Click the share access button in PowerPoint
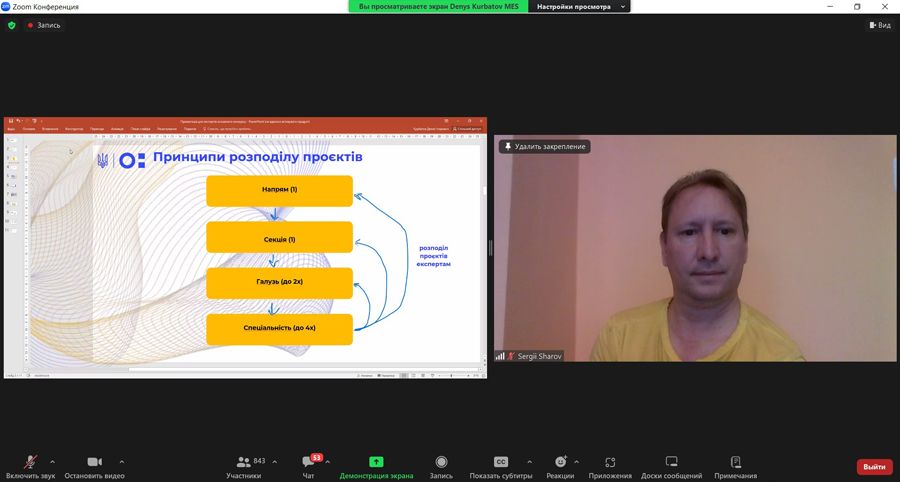900x482 pixels. [x=467, y=129]
